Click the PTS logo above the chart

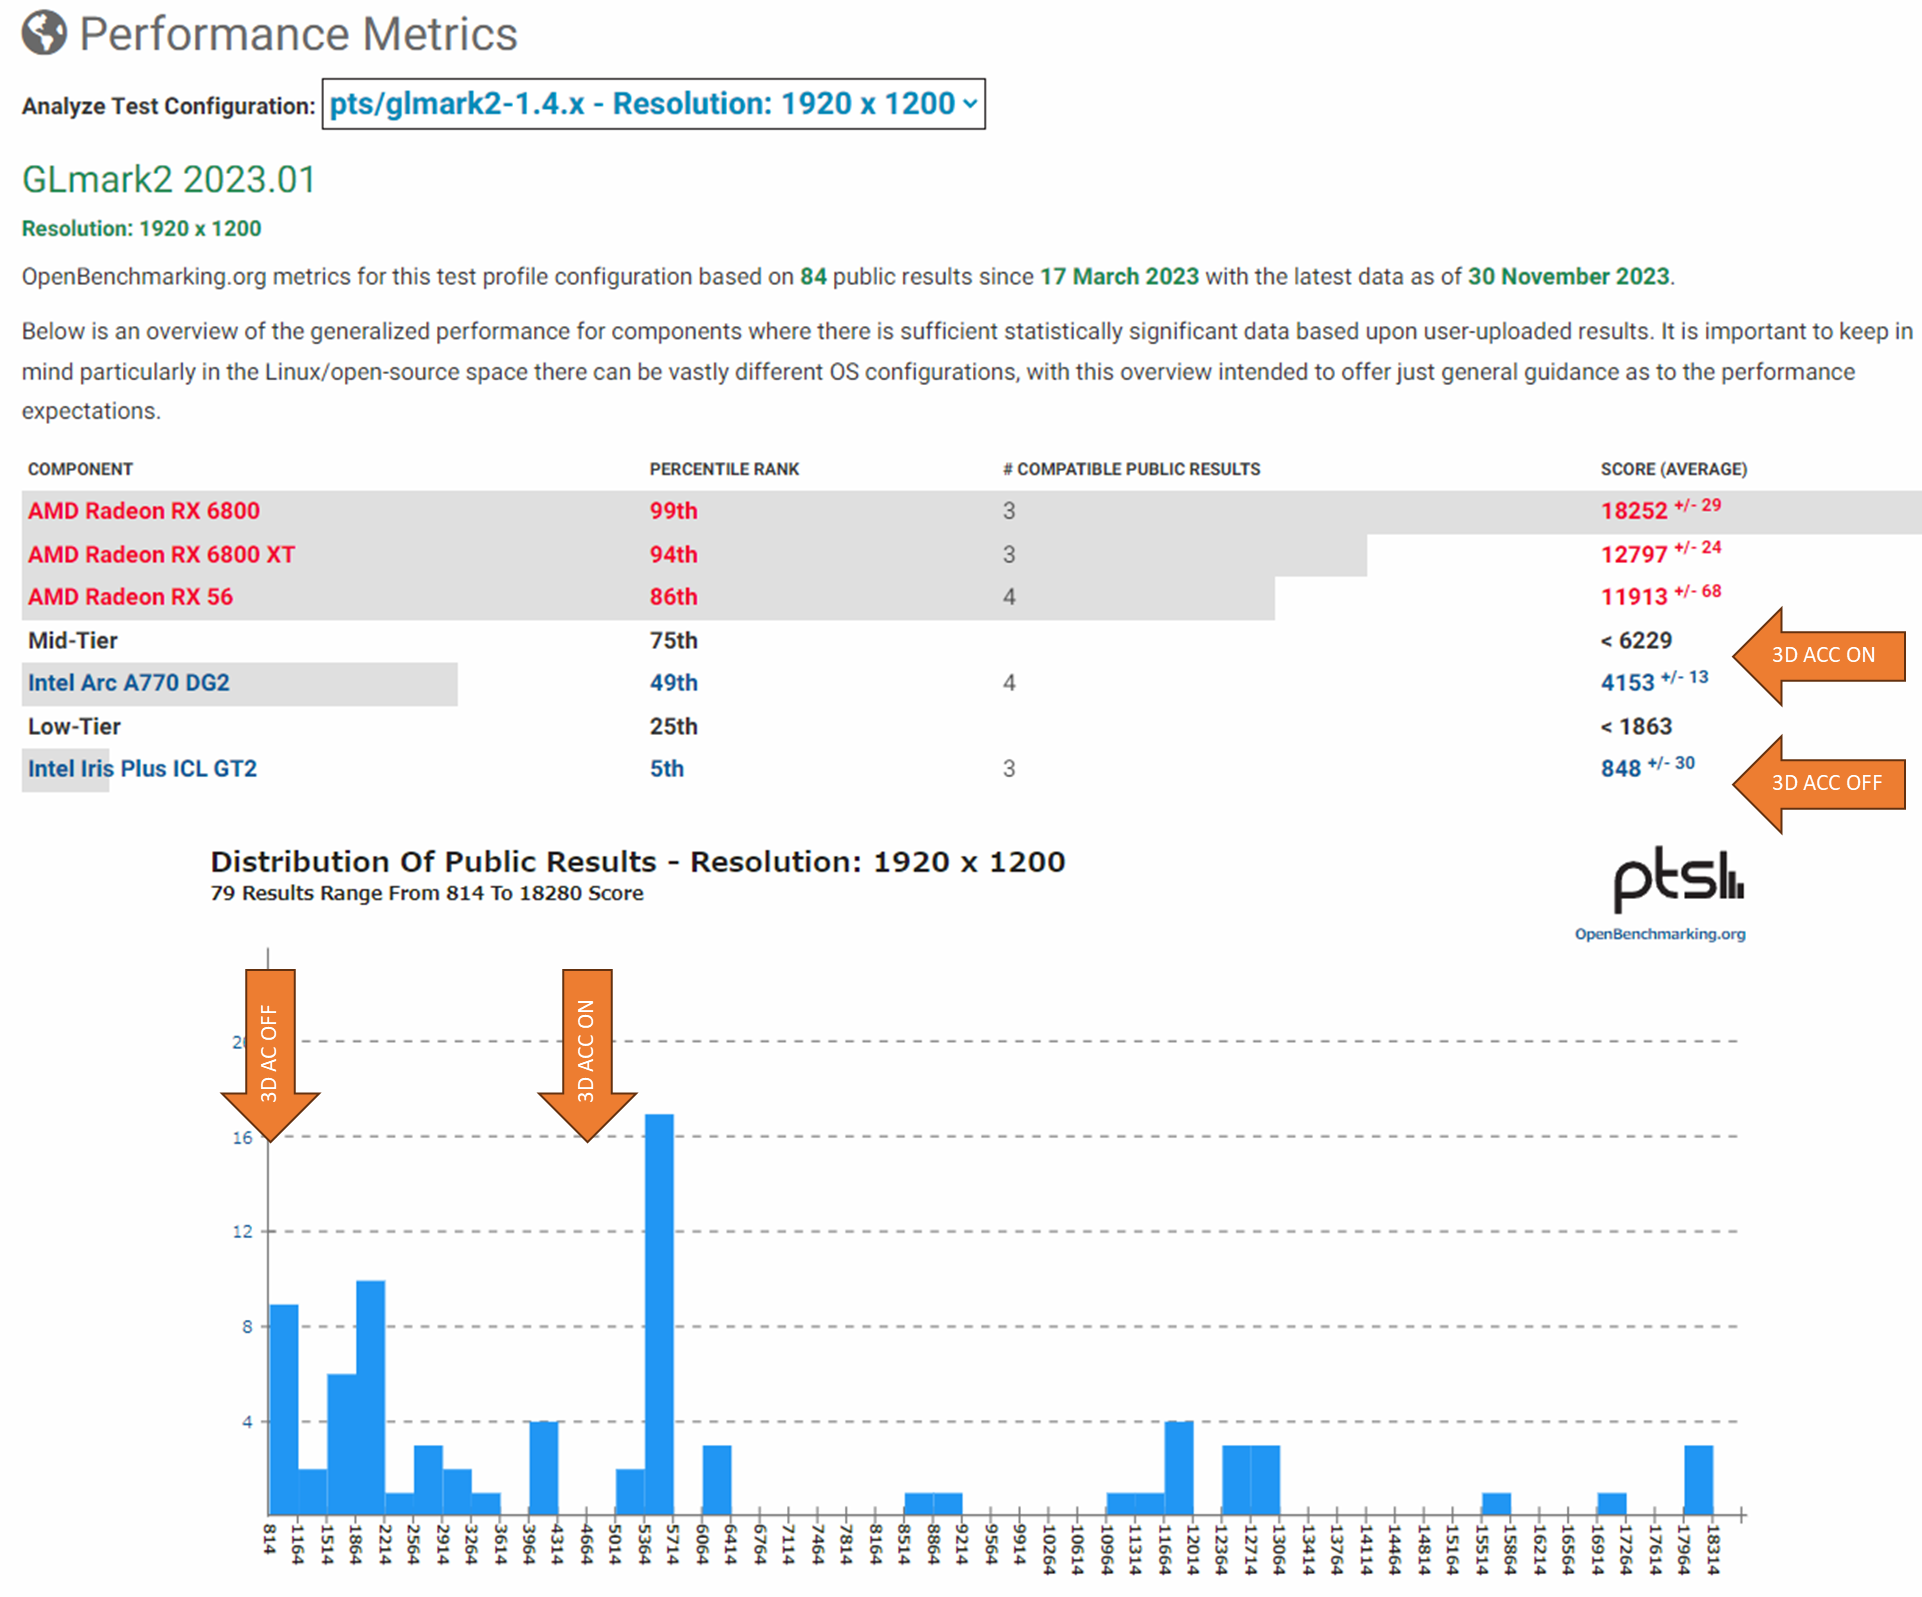(x=1677, y=878)
